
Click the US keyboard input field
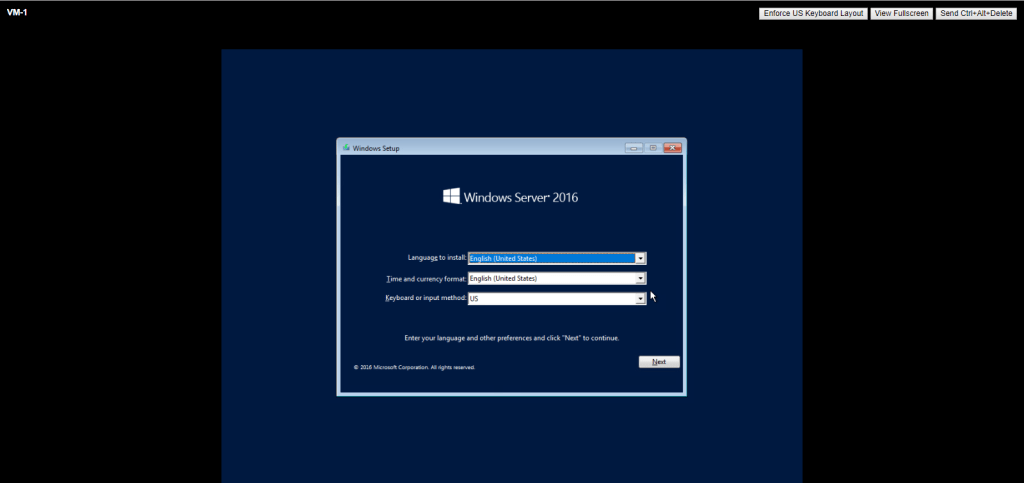[x=551, y=299]
